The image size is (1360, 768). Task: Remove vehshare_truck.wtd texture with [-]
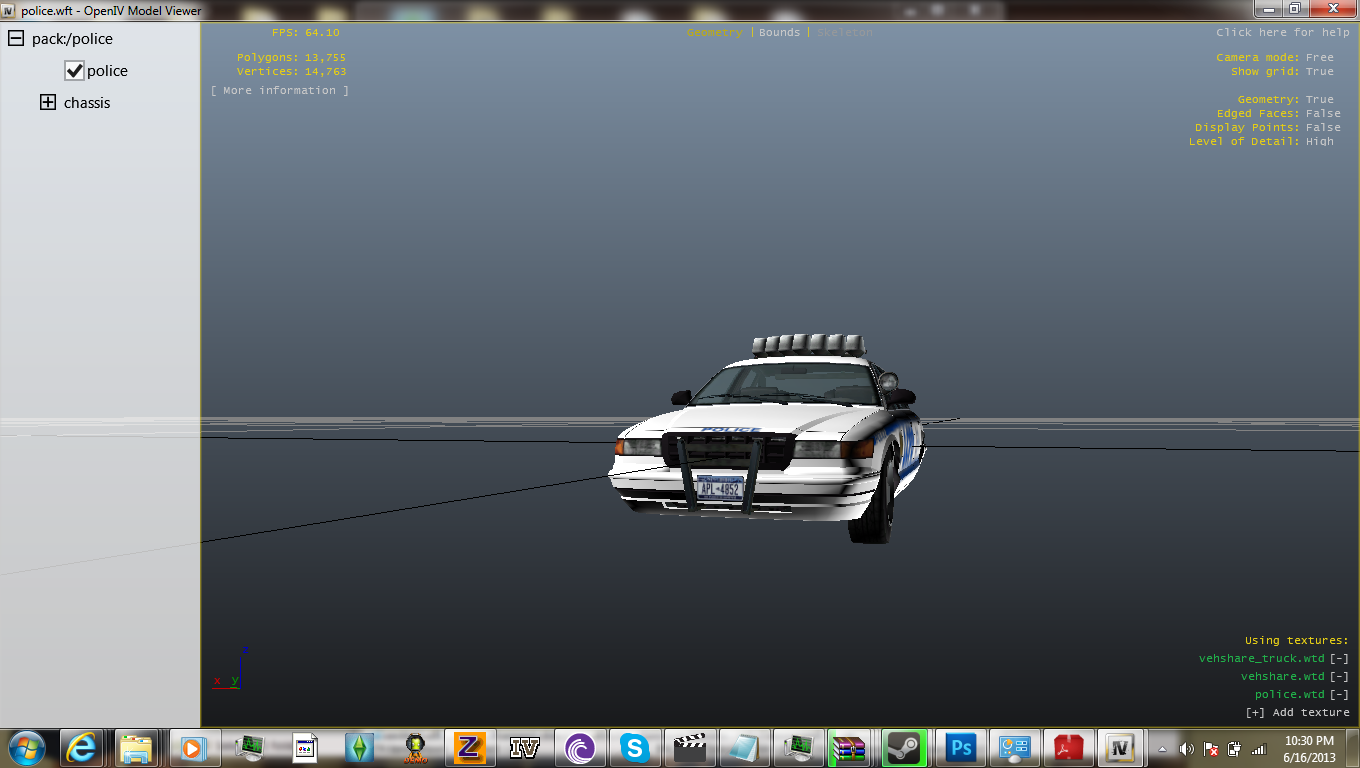(x=1339, y=659)
